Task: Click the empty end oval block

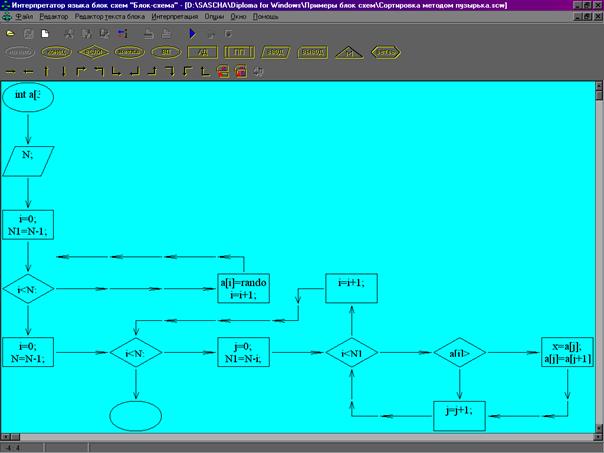Action: [x=134, y=412]
